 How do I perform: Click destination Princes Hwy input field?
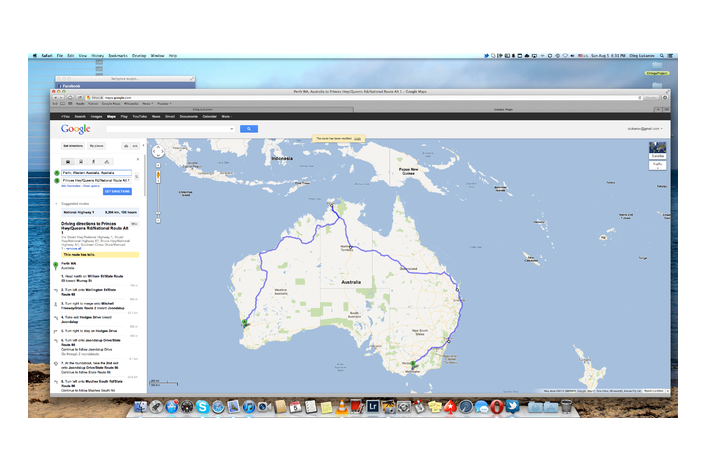pos(97,180)
